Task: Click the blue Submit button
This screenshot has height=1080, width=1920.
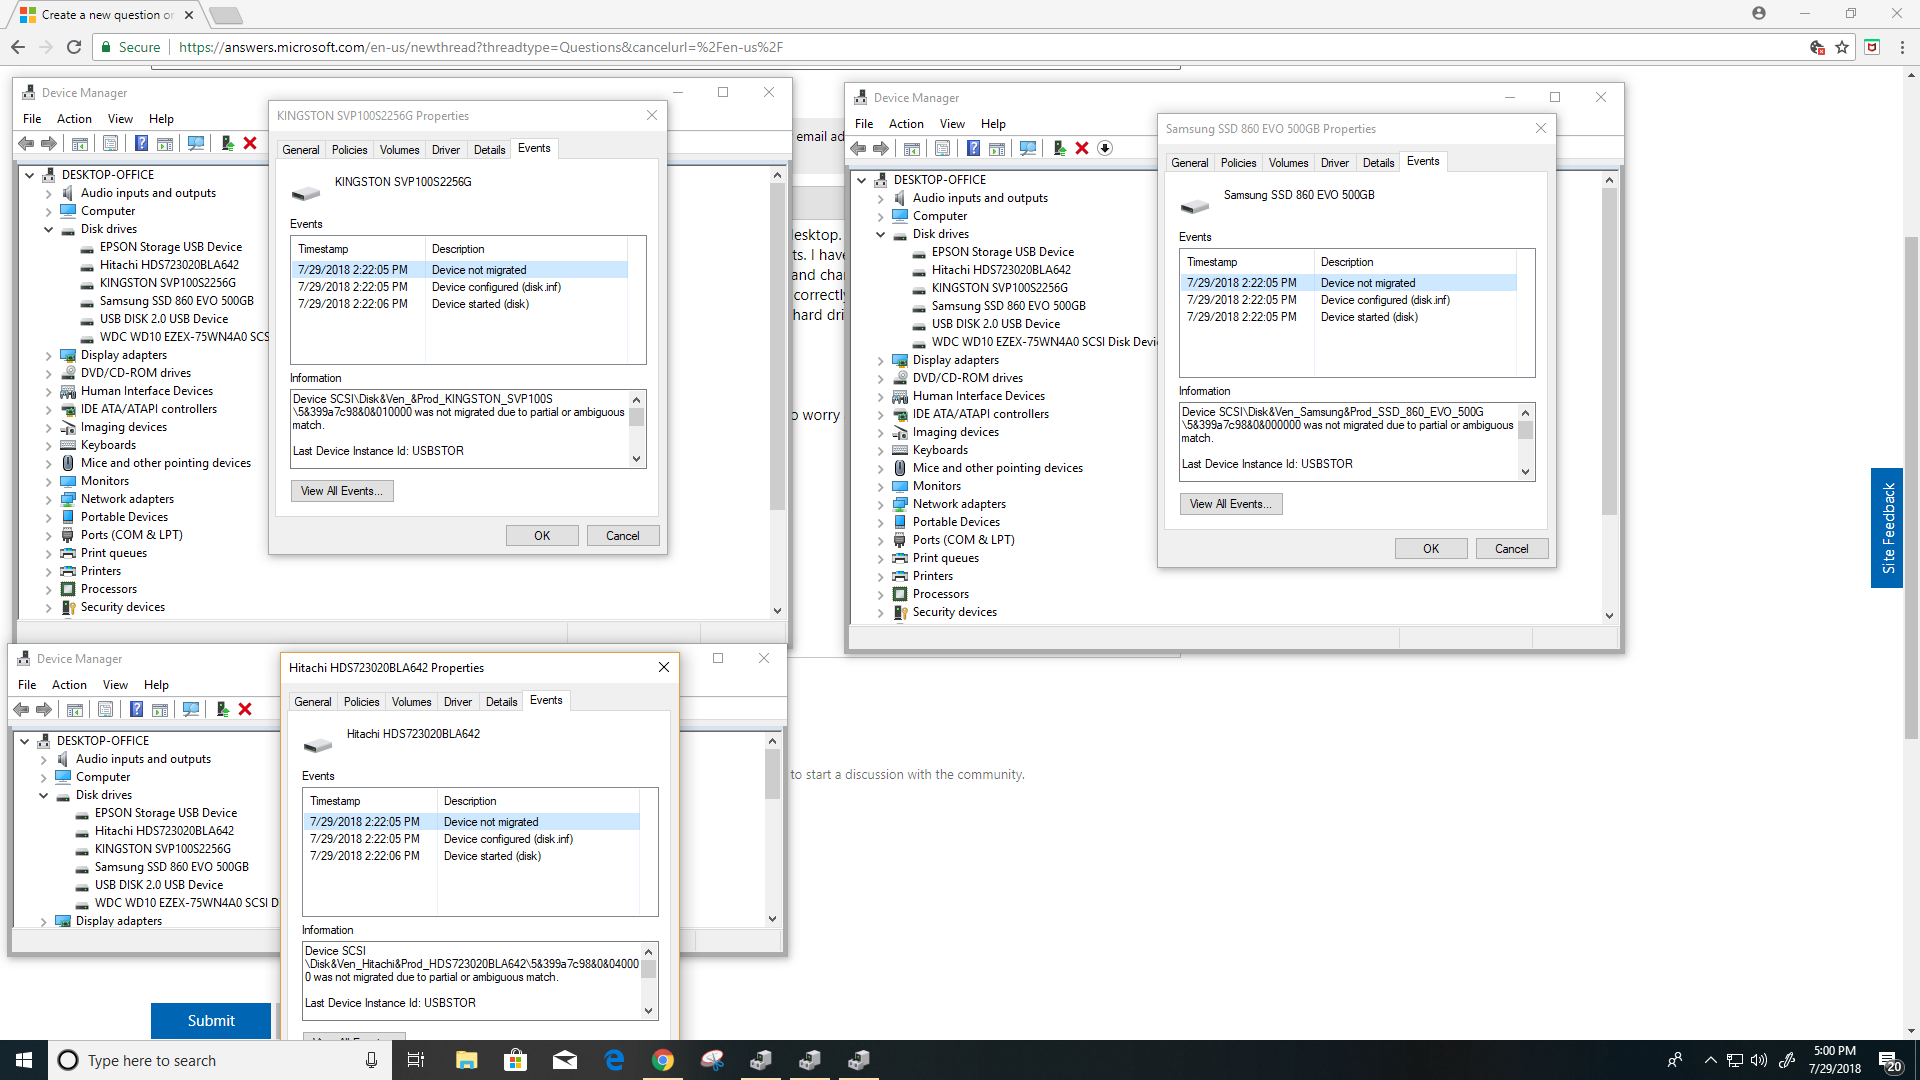Action: point(211,1021)
